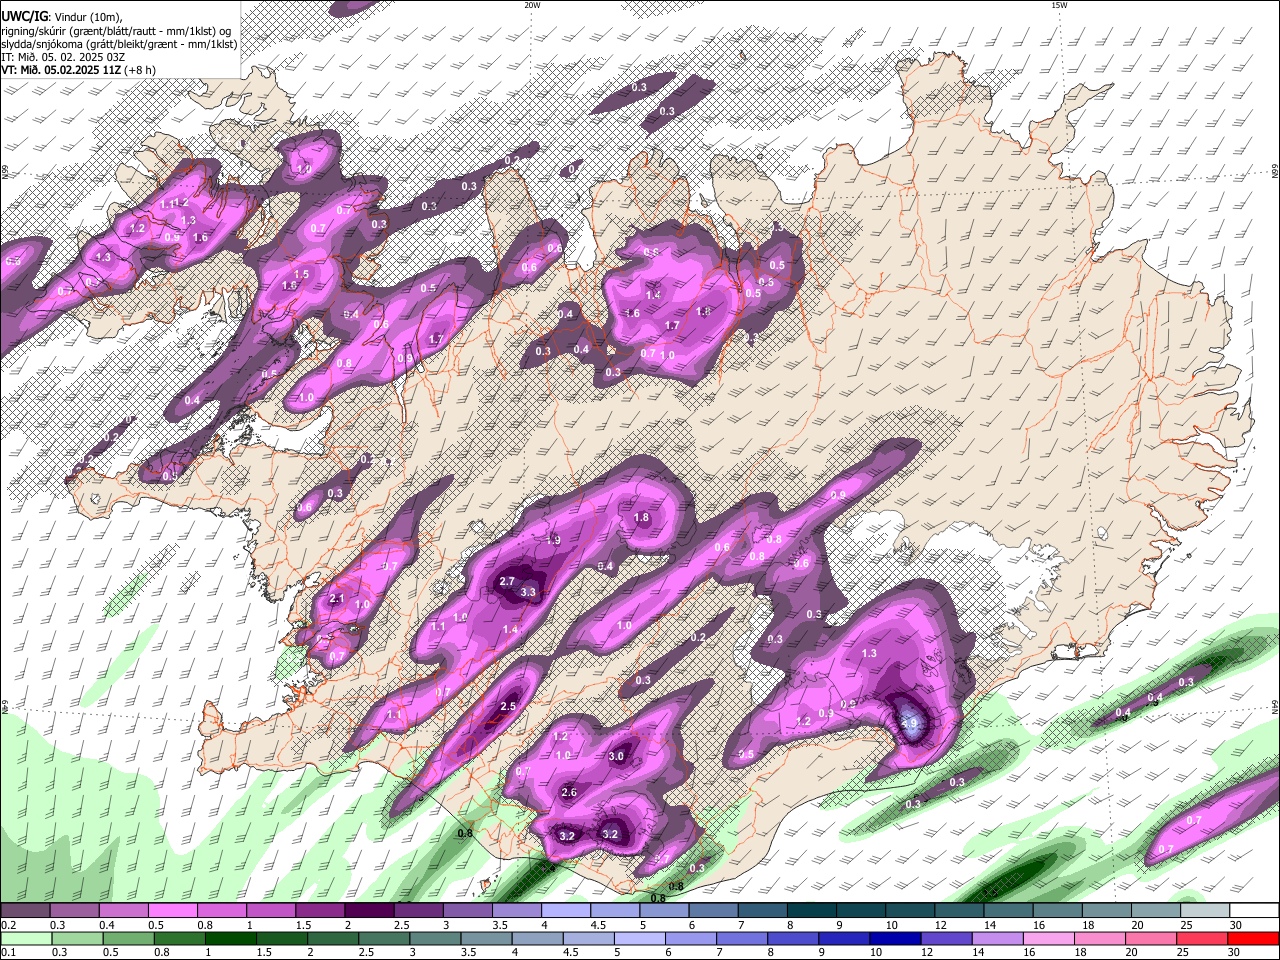Click the 'rigning/skúrir (grænt/blátt/rautt' legend description line
The height and width of the screenshot is (960, 1280).
[x=116, y=31]
